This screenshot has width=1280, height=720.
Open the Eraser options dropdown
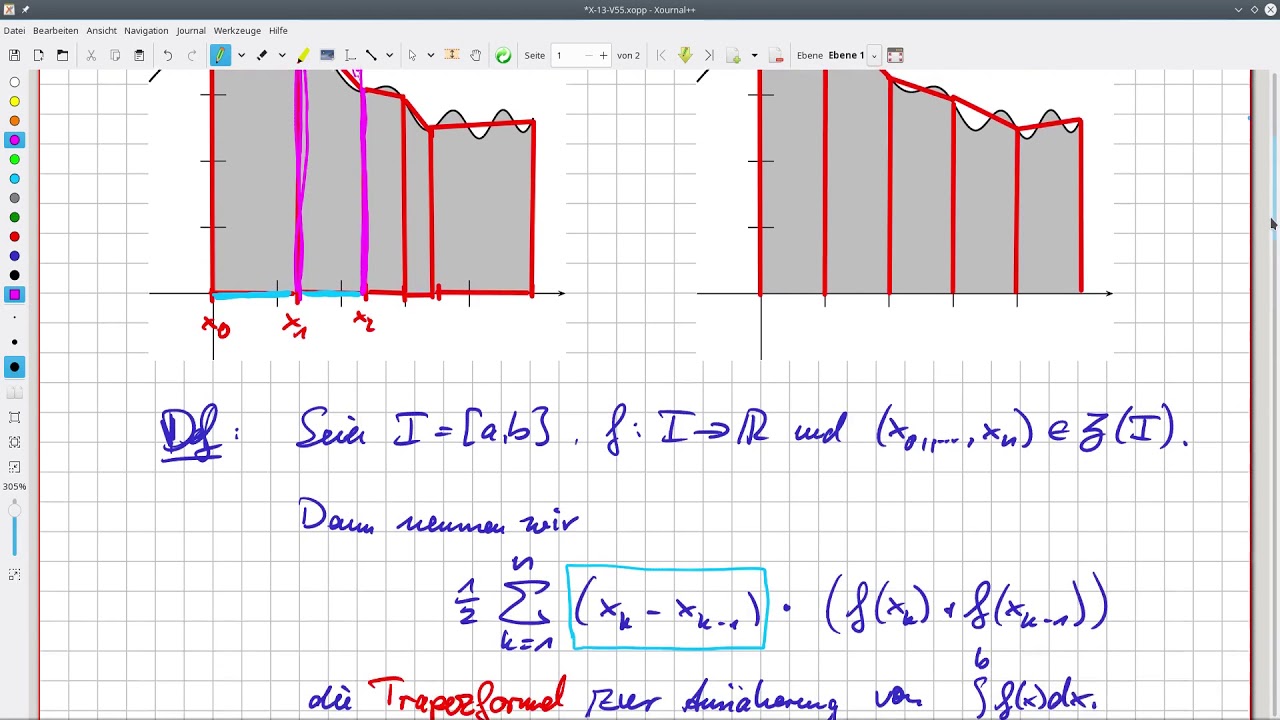click(x=282, y=56)
